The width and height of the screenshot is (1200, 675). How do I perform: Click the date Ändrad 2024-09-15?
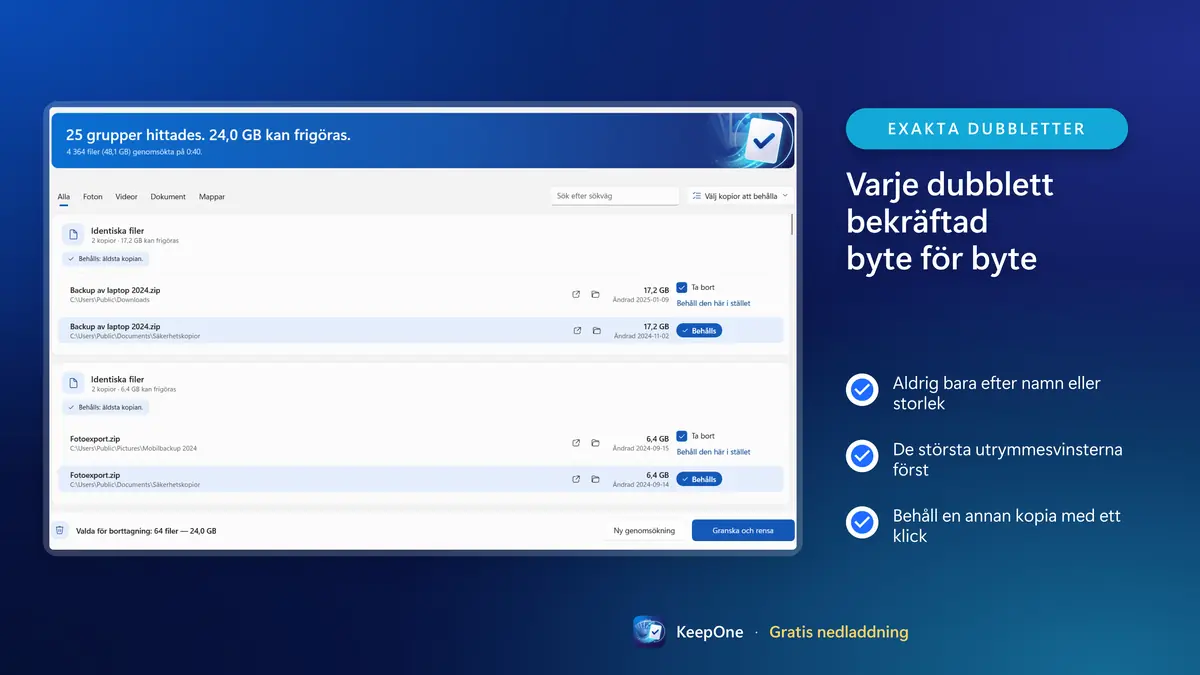click(641, 449)
